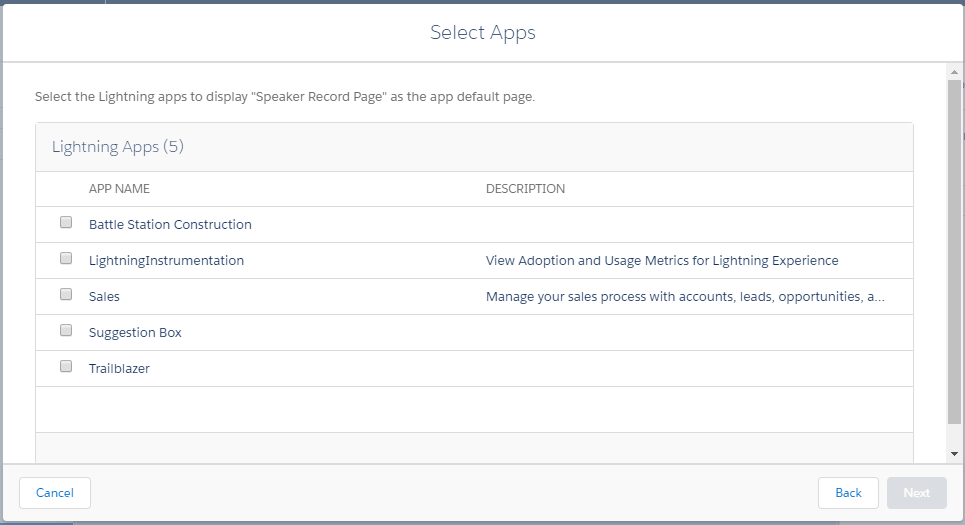The image size is (965, 525).
Task: Click the scrollbar up arrow
Action: (x=955, y=72)
